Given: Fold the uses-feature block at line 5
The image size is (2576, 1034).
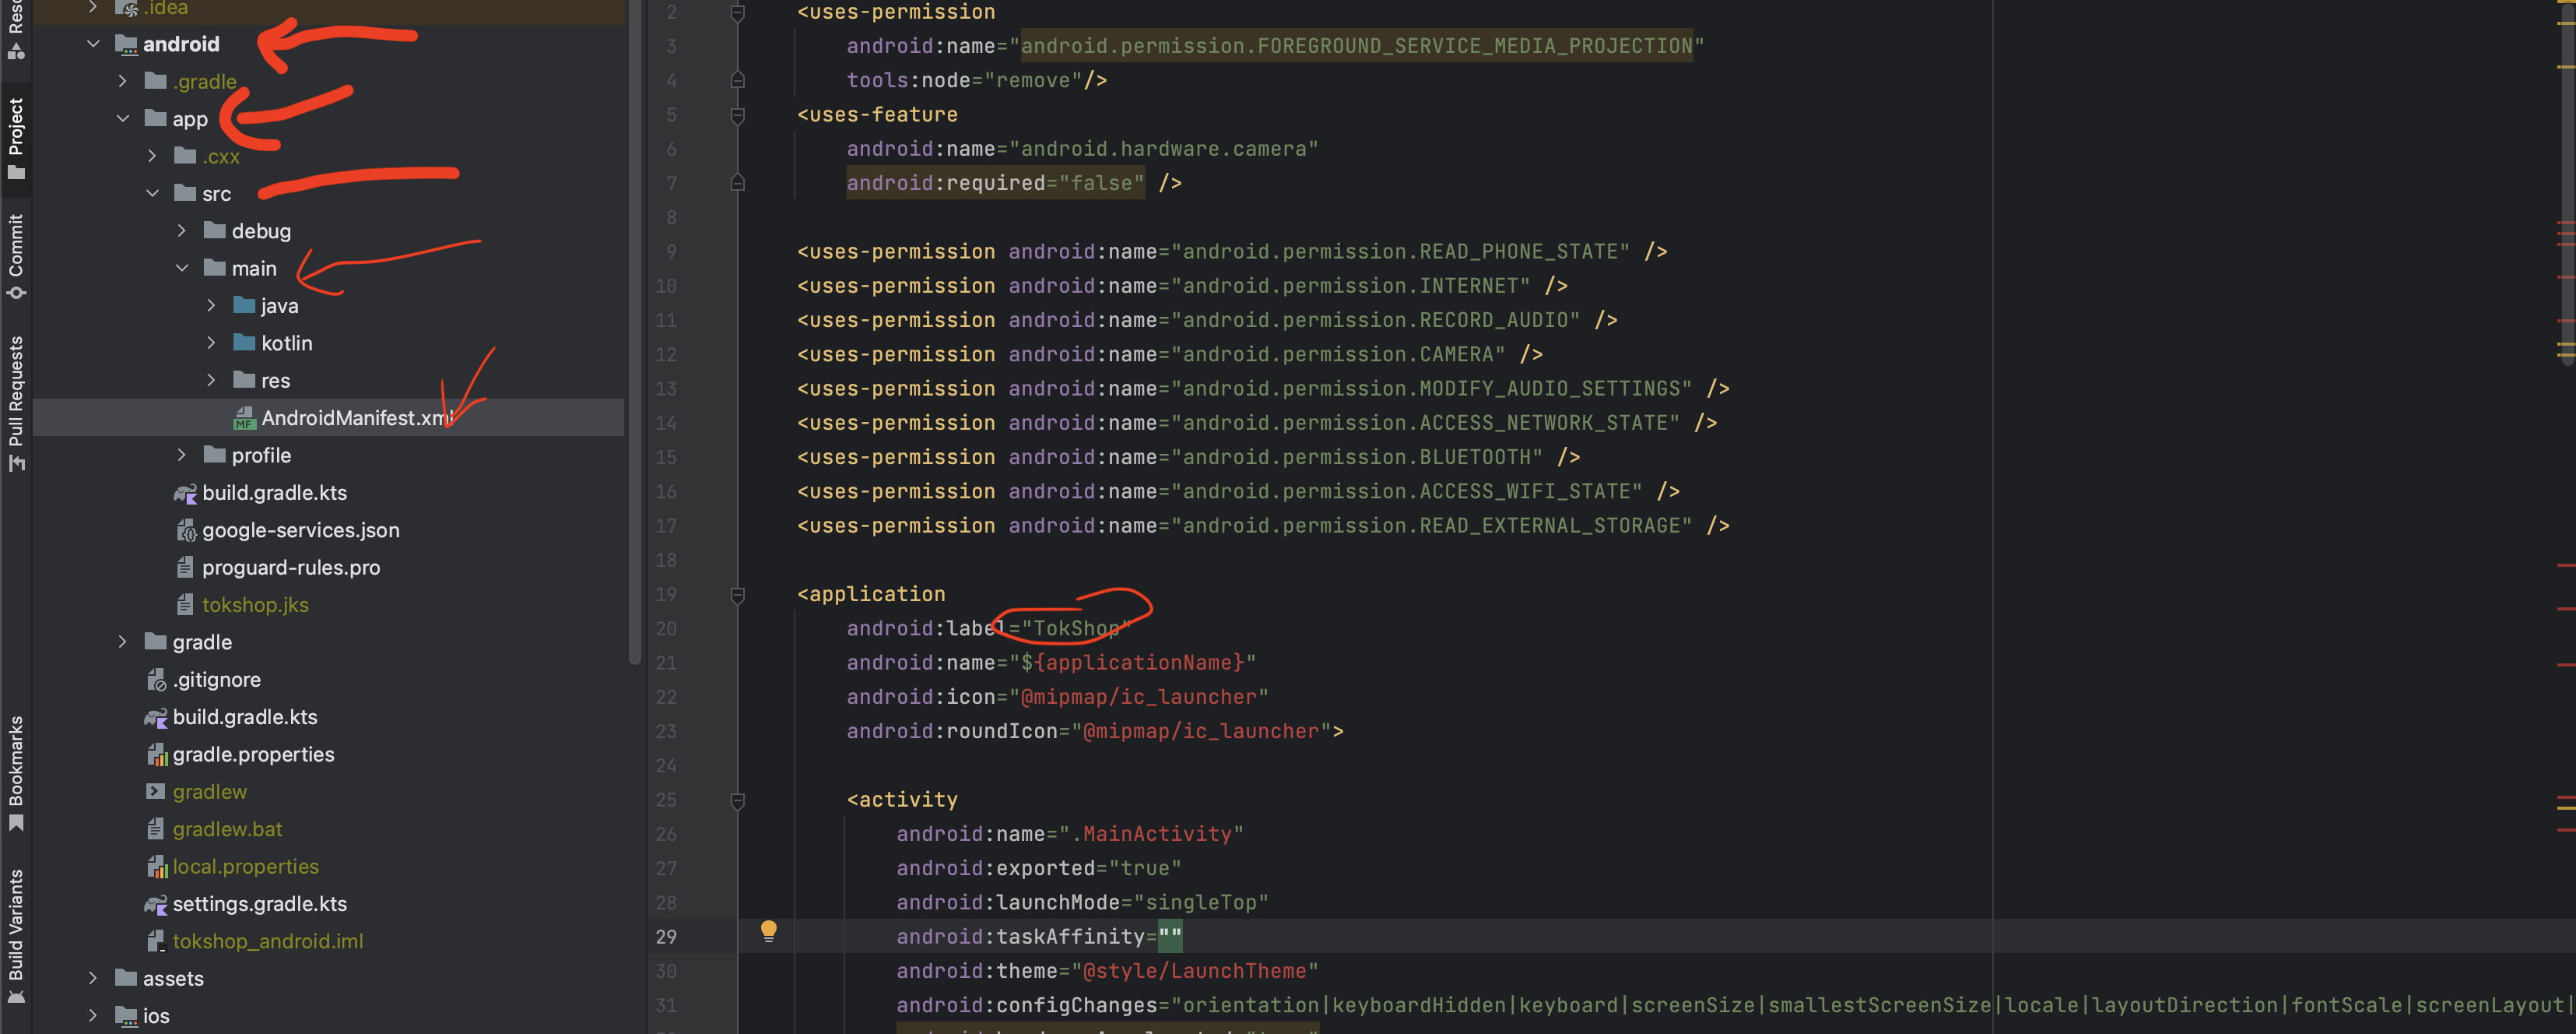Looking at the screenshot, I should [738, 115].
